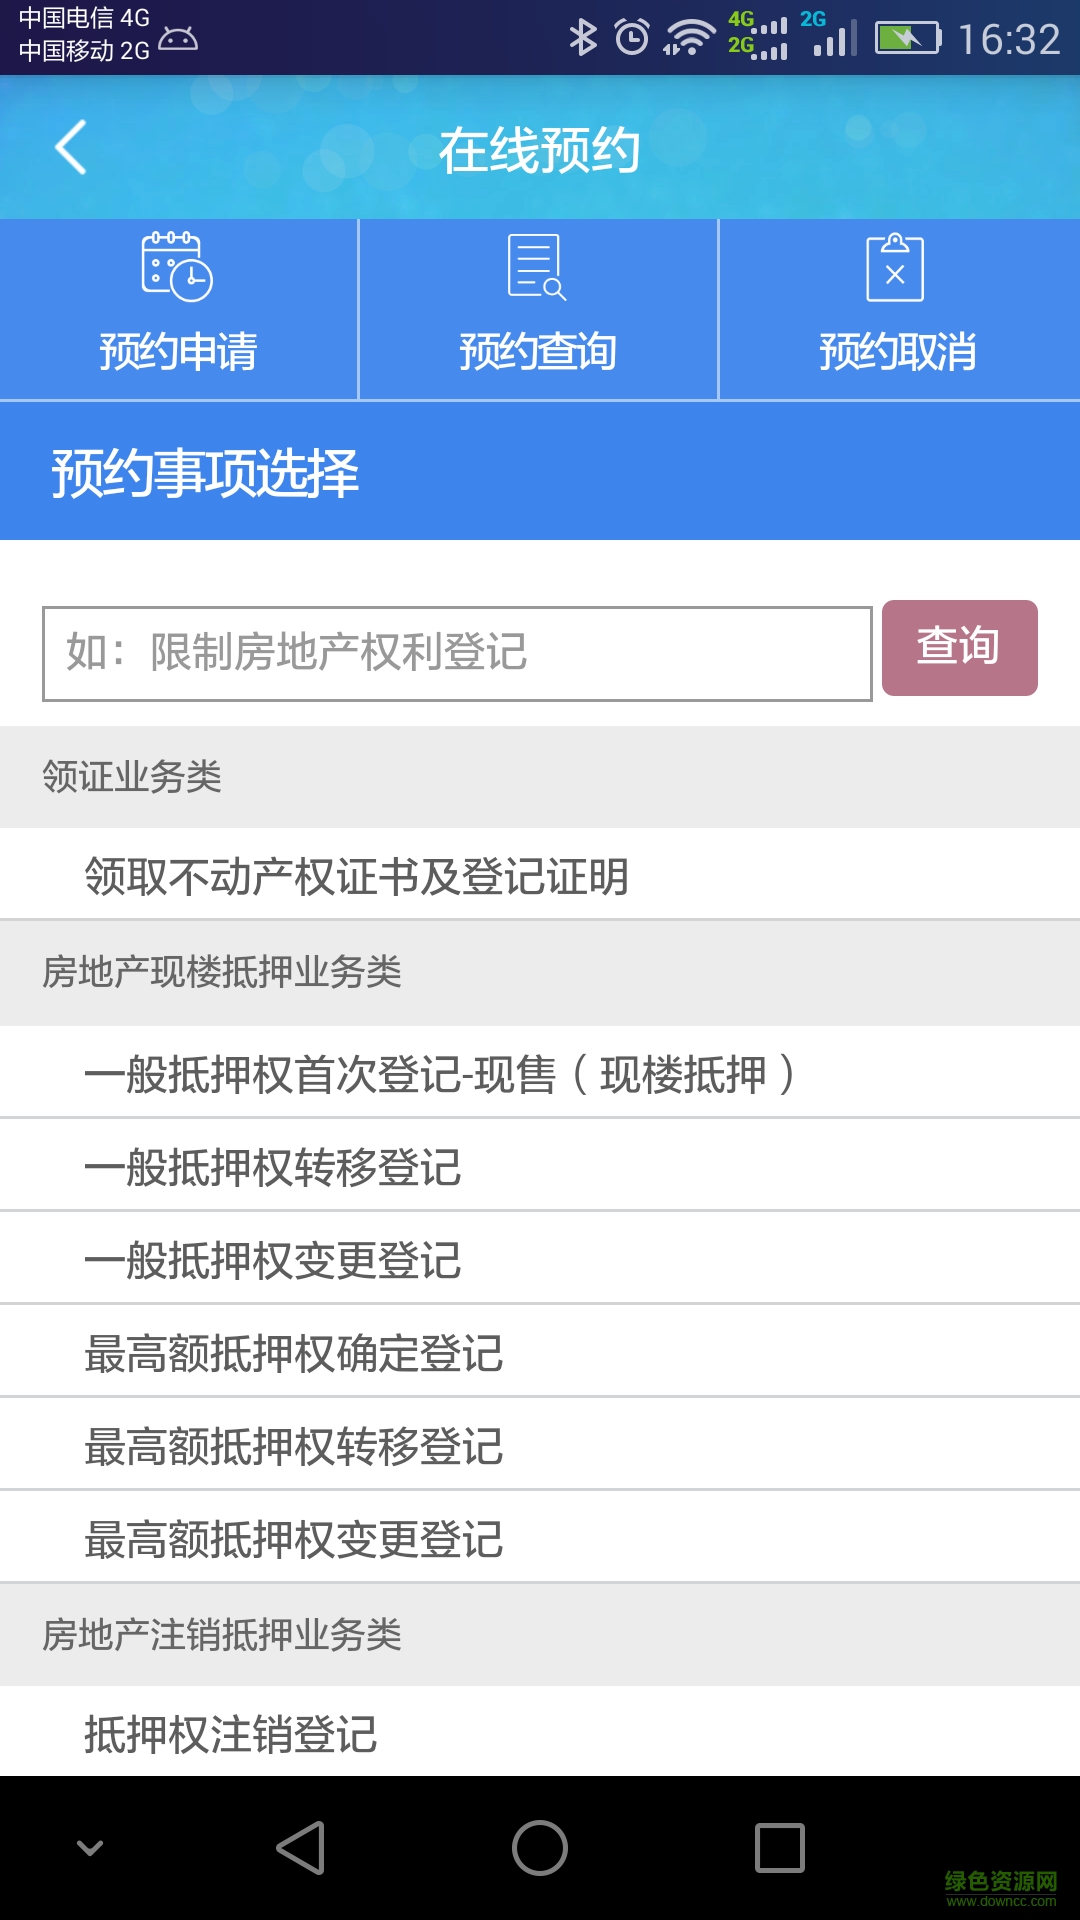Choose 最高额抵押权转移登记 item
The image size is (1080, 1920).
click(294, 1446)
